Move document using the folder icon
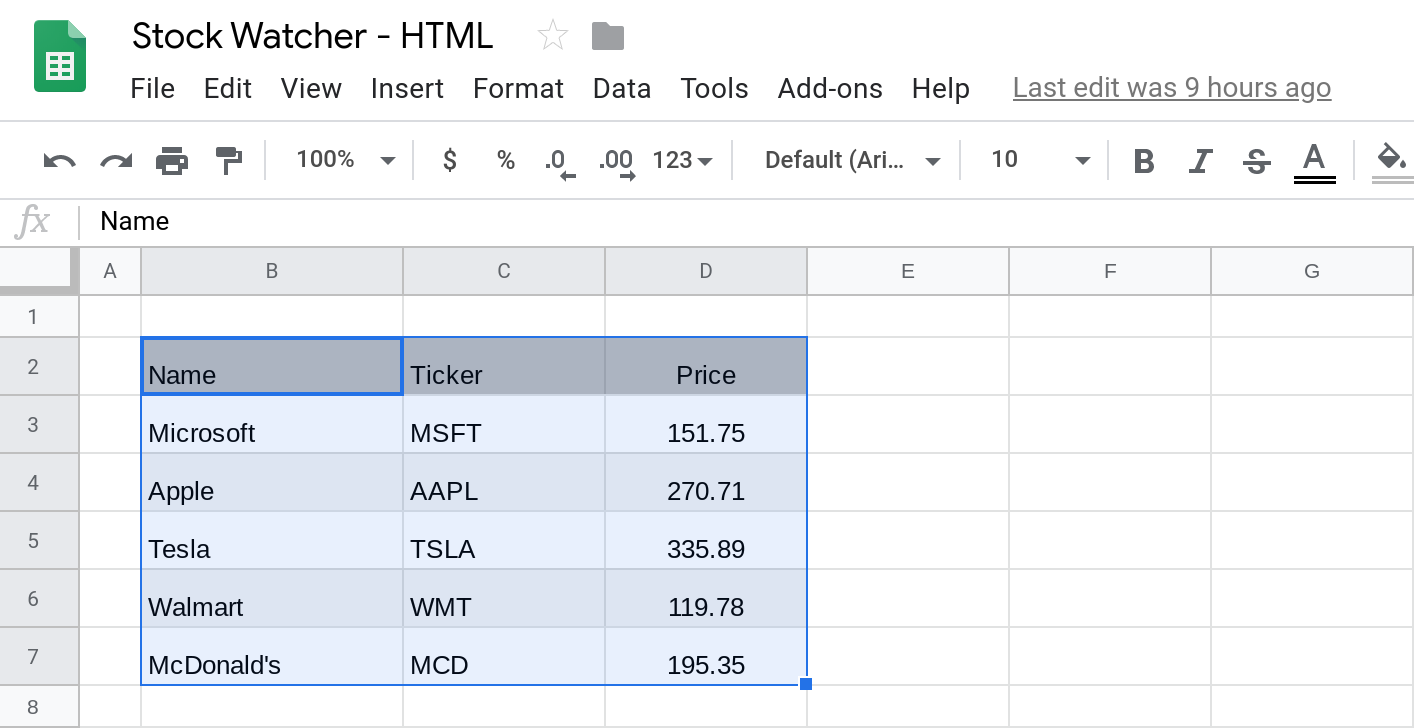This screenshot has width=1414, height=728. click(608, 37)
